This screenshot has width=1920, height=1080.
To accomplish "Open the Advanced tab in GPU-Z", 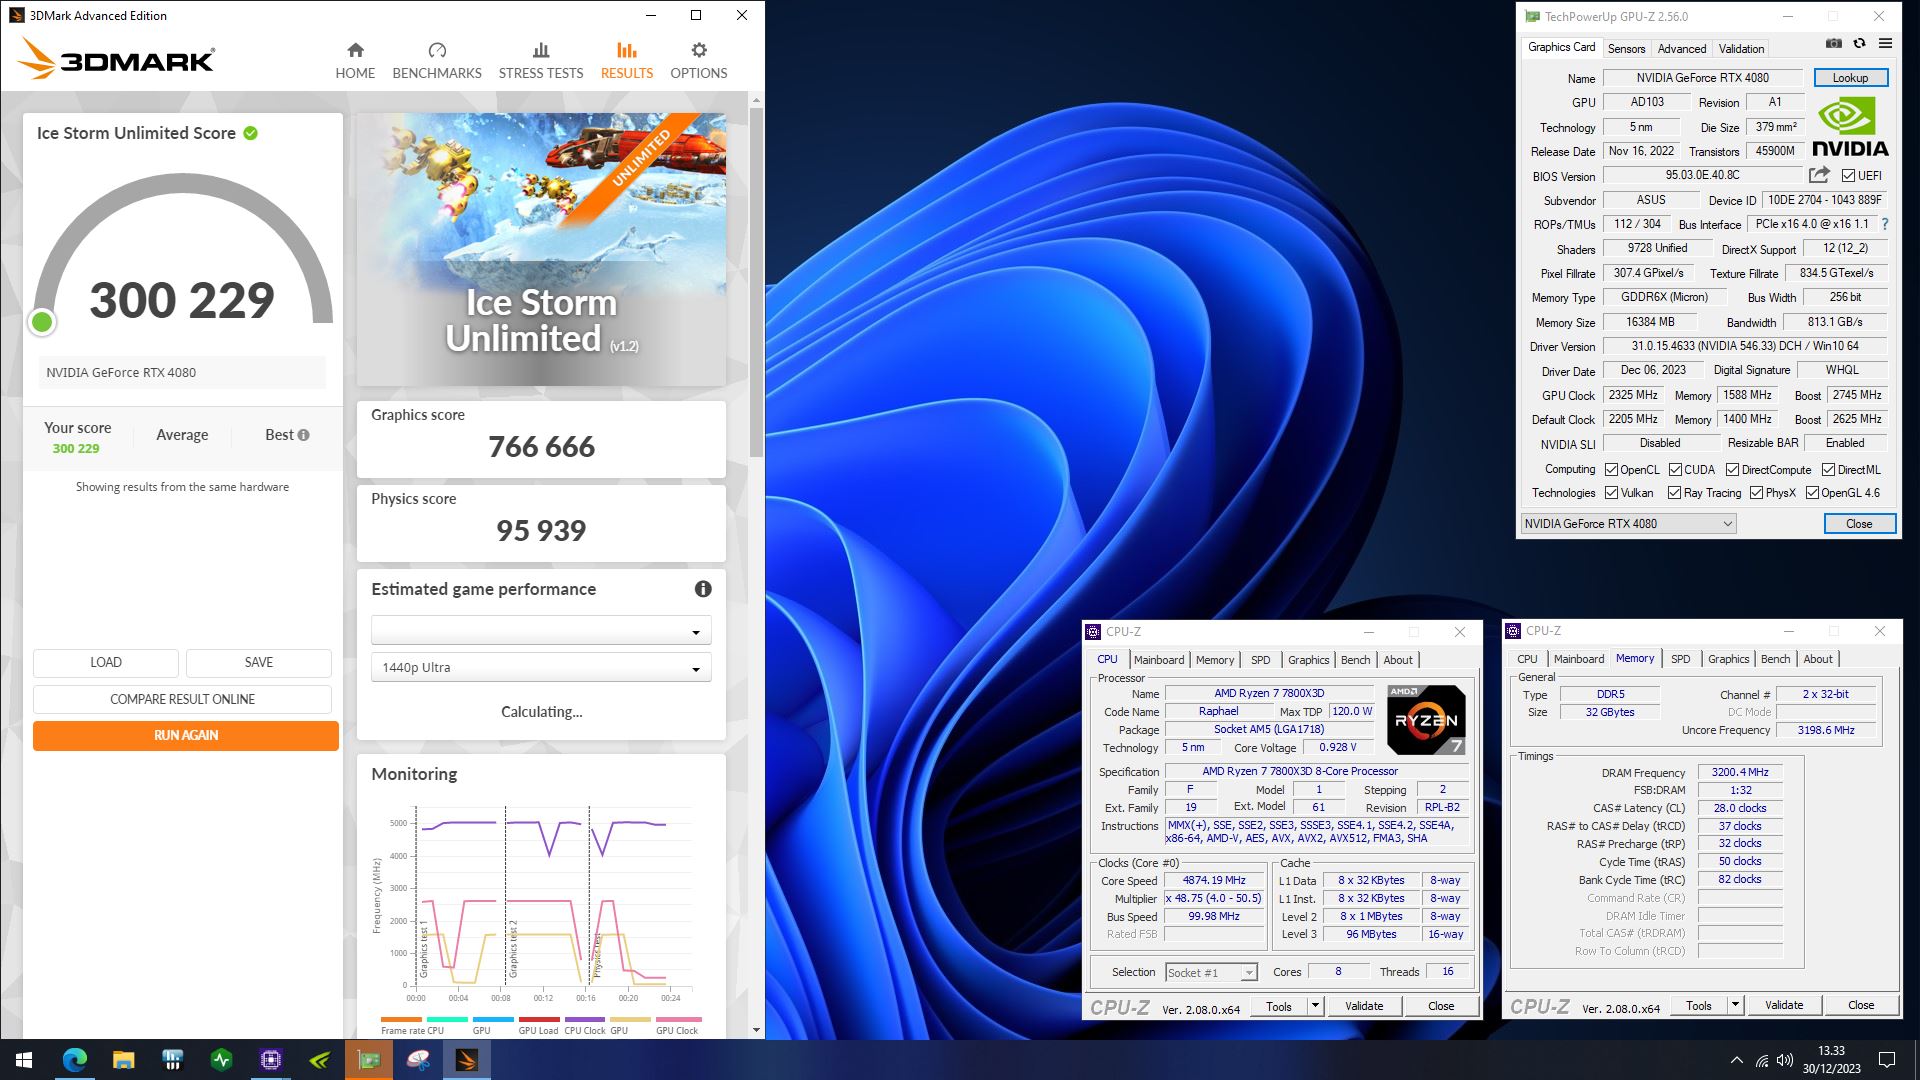I will click(x=1682, y=49).
